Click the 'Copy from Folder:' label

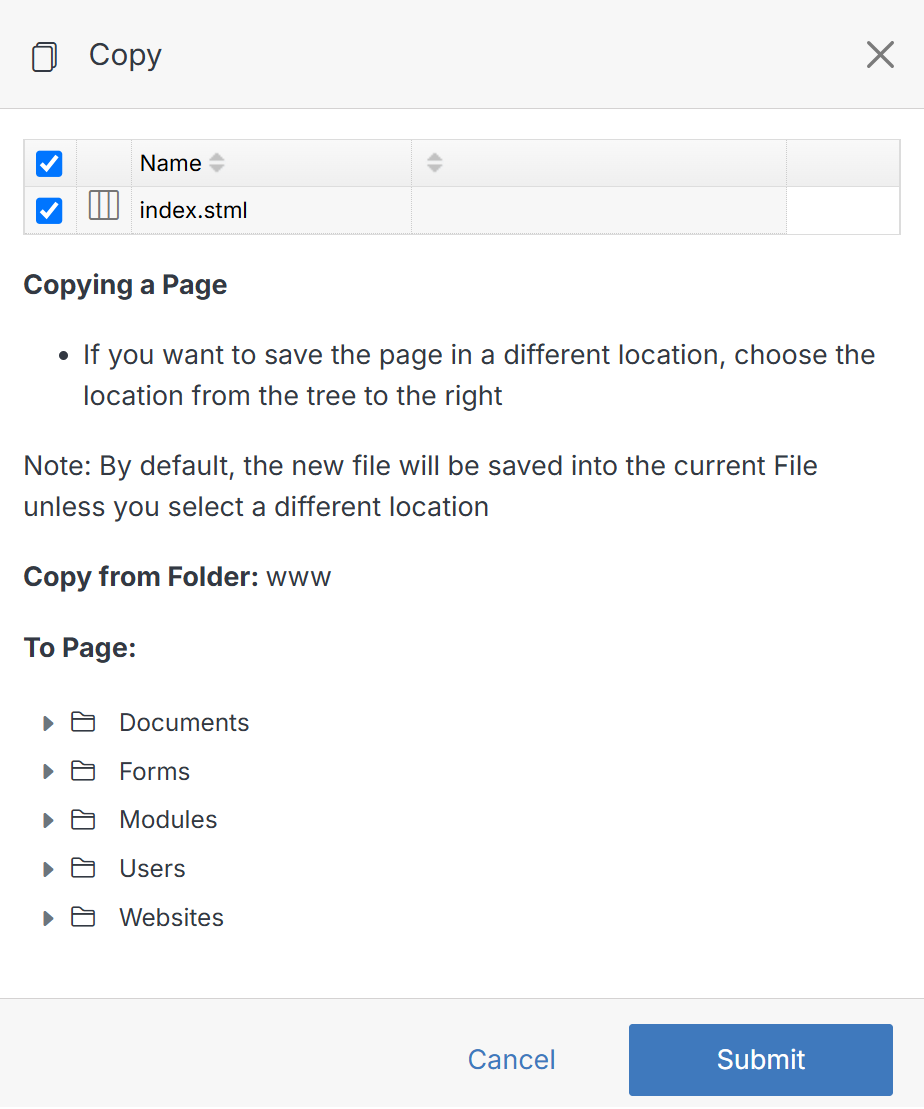click(x=141, y=577)
